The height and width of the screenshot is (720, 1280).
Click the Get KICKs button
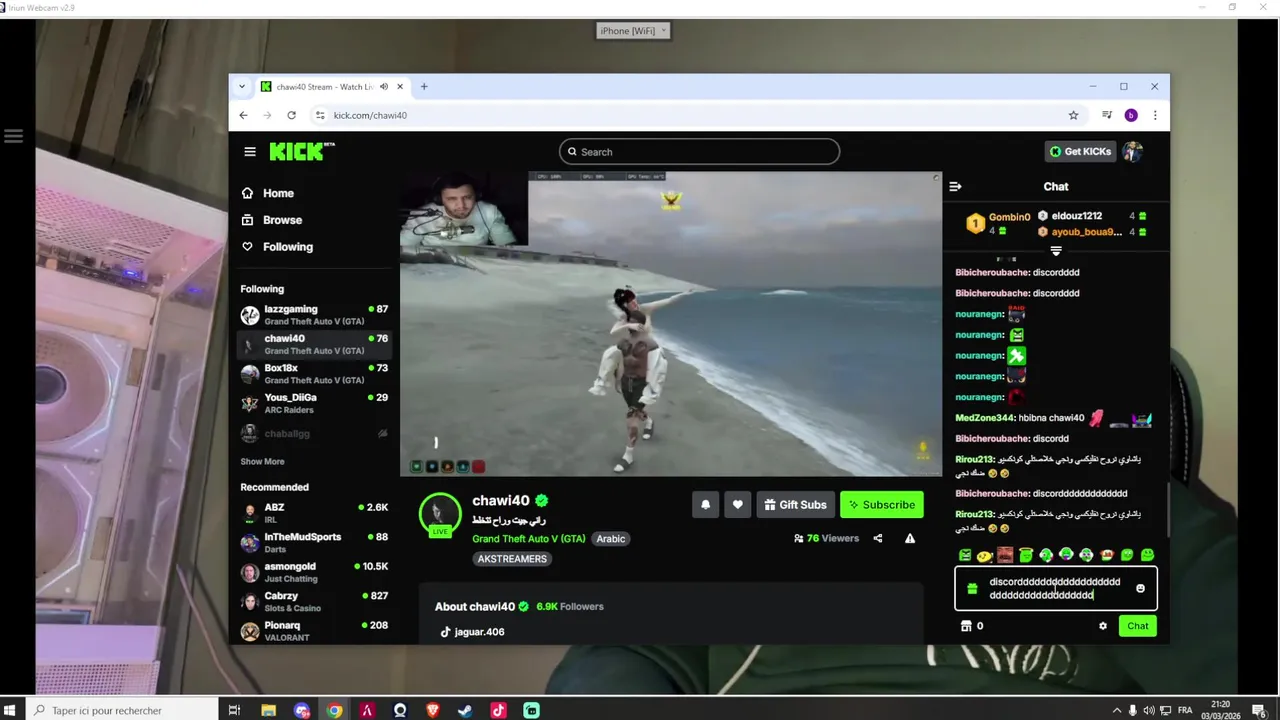pos(1080,152)
